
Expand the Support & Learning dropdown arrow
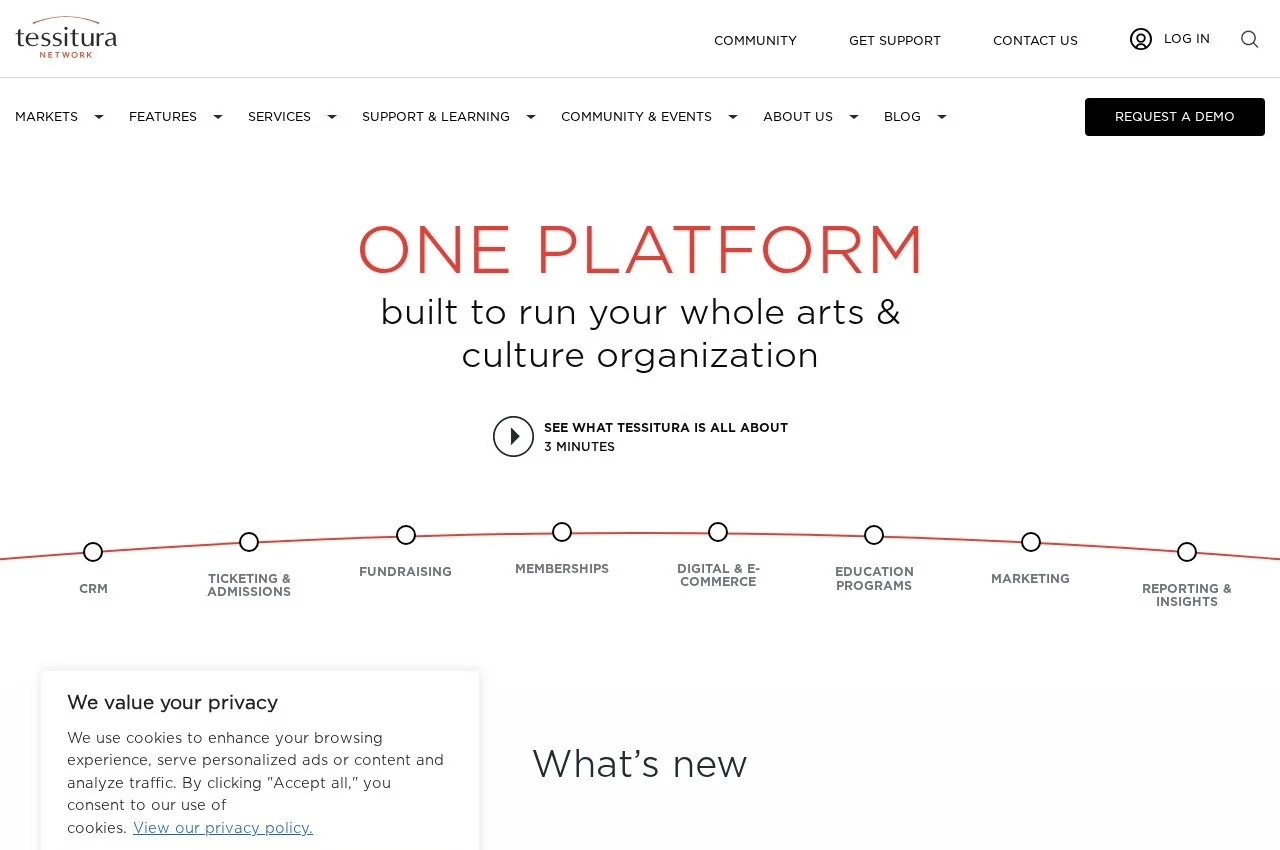click(531, 117)
